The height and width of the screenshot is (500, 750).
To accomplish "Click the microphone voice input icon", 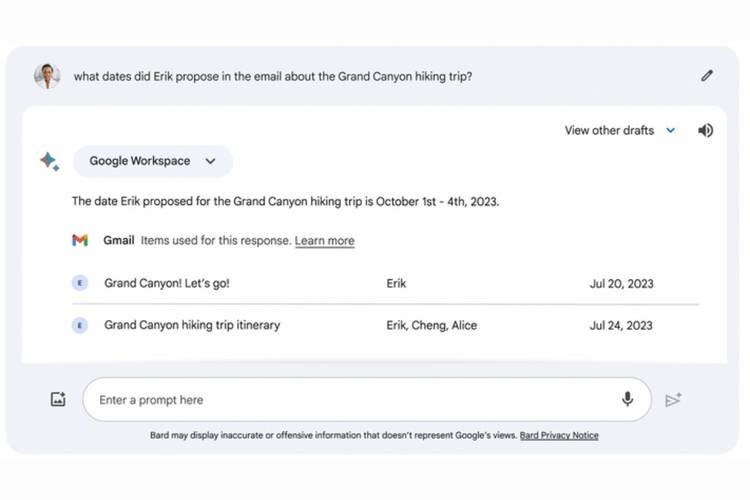I will pyautogui.click(x=628, y=399).
